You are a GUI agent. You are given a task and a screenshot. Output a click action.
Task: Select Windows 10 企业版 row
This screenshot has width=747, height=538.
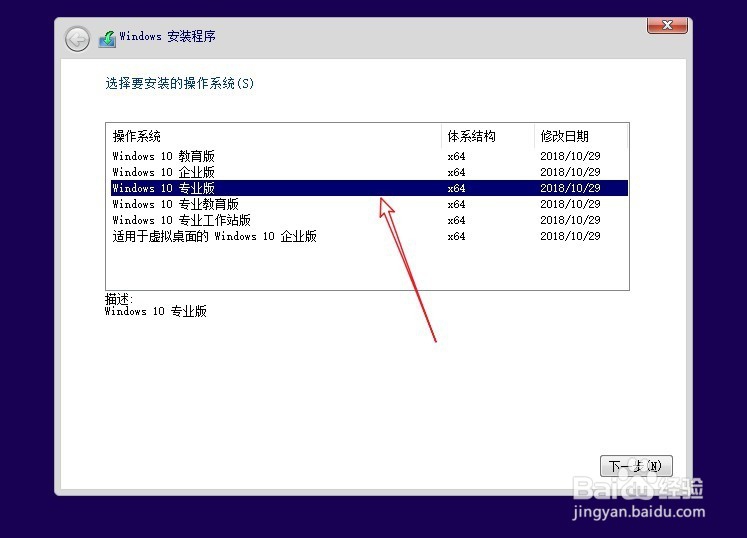click(x=369, y=172)
